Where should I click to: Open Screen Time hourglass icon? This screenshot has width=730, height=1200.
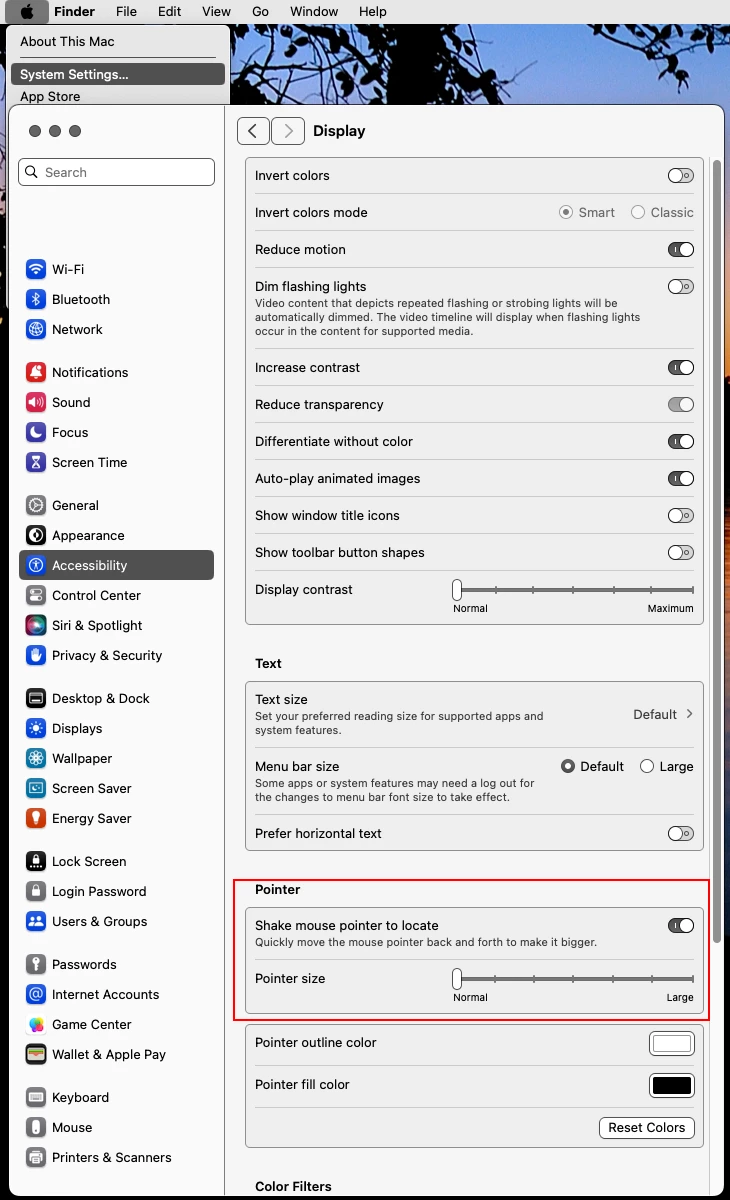click(36, 462)
